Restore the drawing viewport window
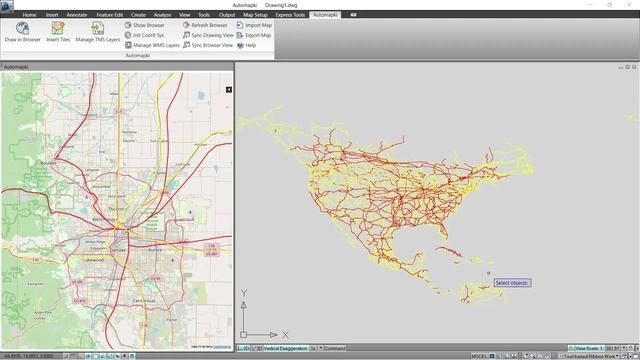The image size is (640, 360). [x=628, y=67]
